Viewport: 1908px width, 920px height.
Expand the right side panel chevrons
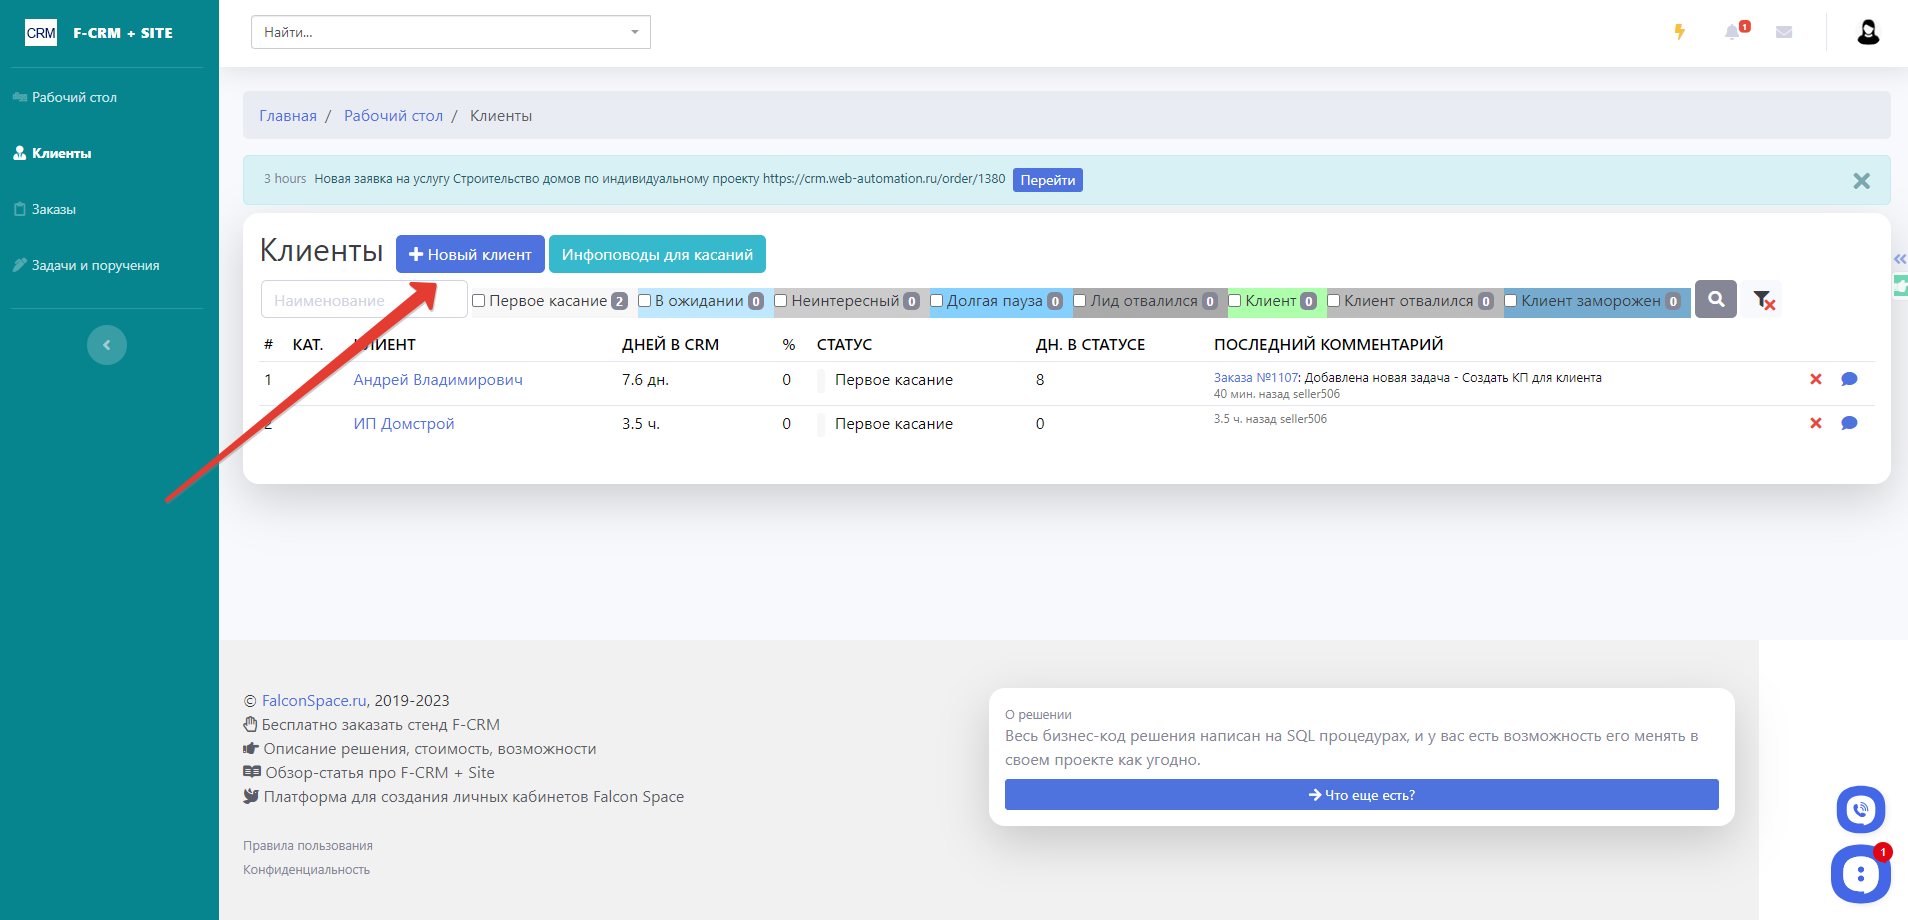(x=1899, y=259)
